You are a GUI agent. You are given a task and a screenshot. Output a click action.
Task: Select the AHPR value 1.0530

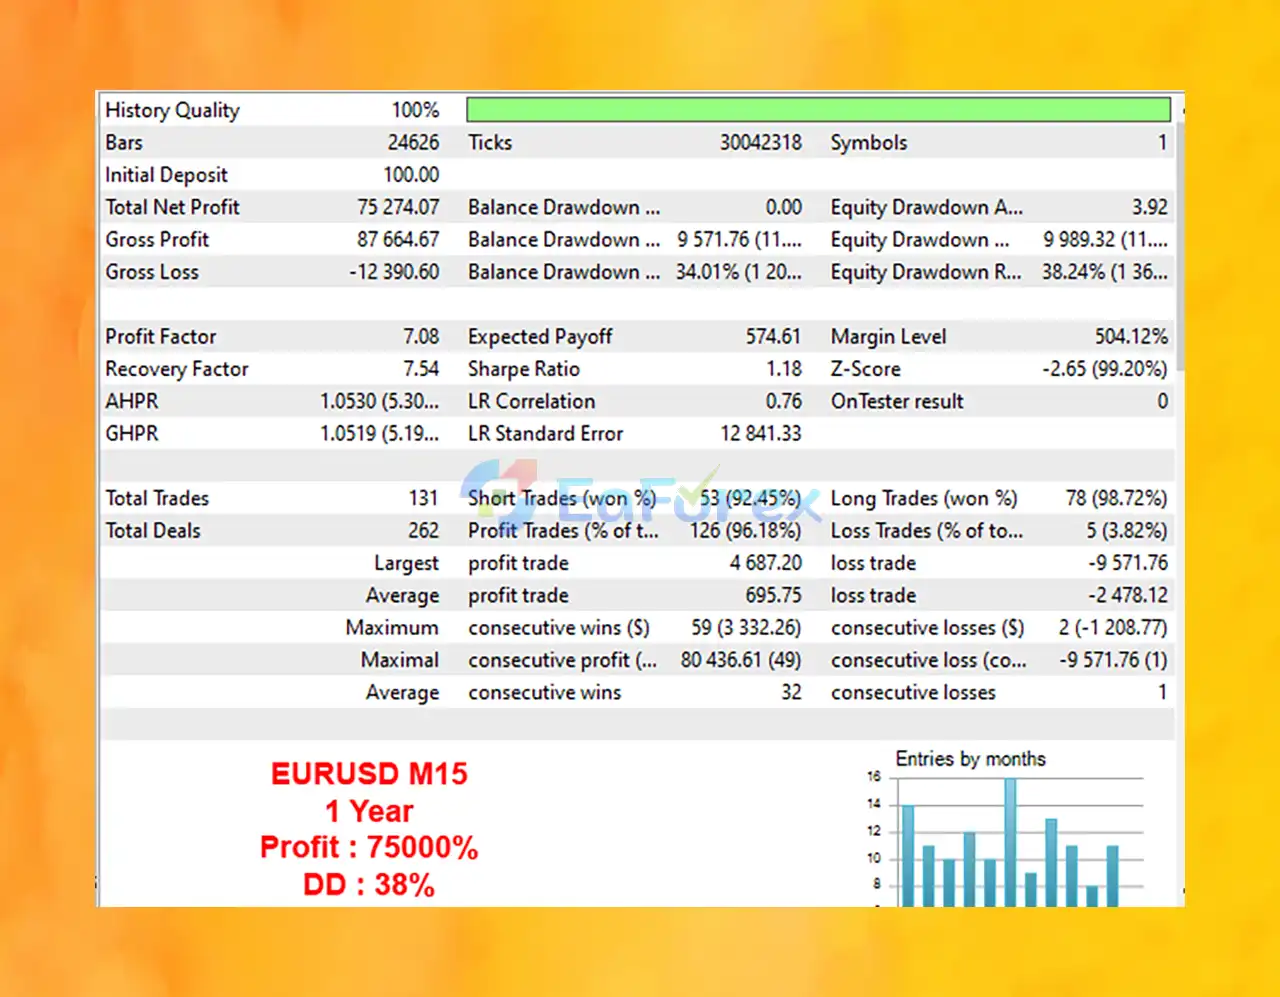(379, 401)
